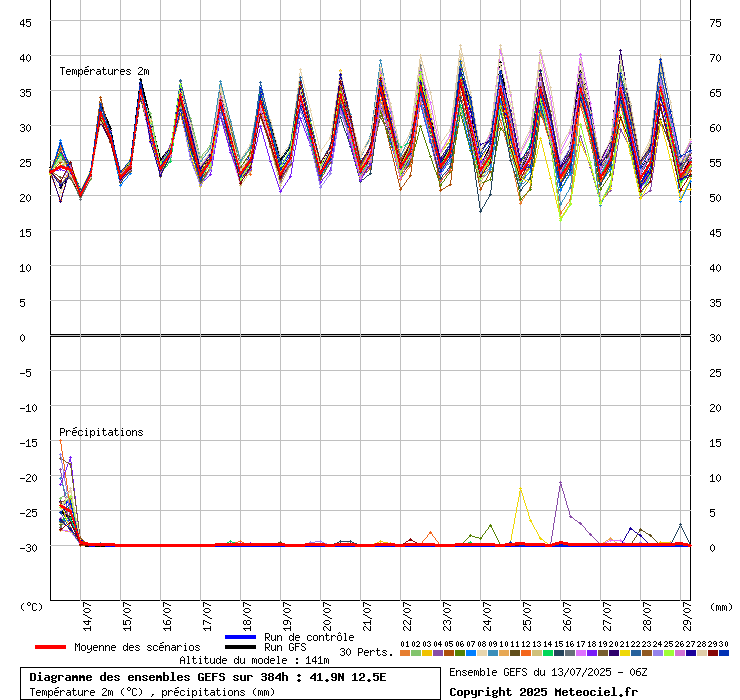Click the 'Run GFS' legend text
740x700 pixels.
pos(285,647)
